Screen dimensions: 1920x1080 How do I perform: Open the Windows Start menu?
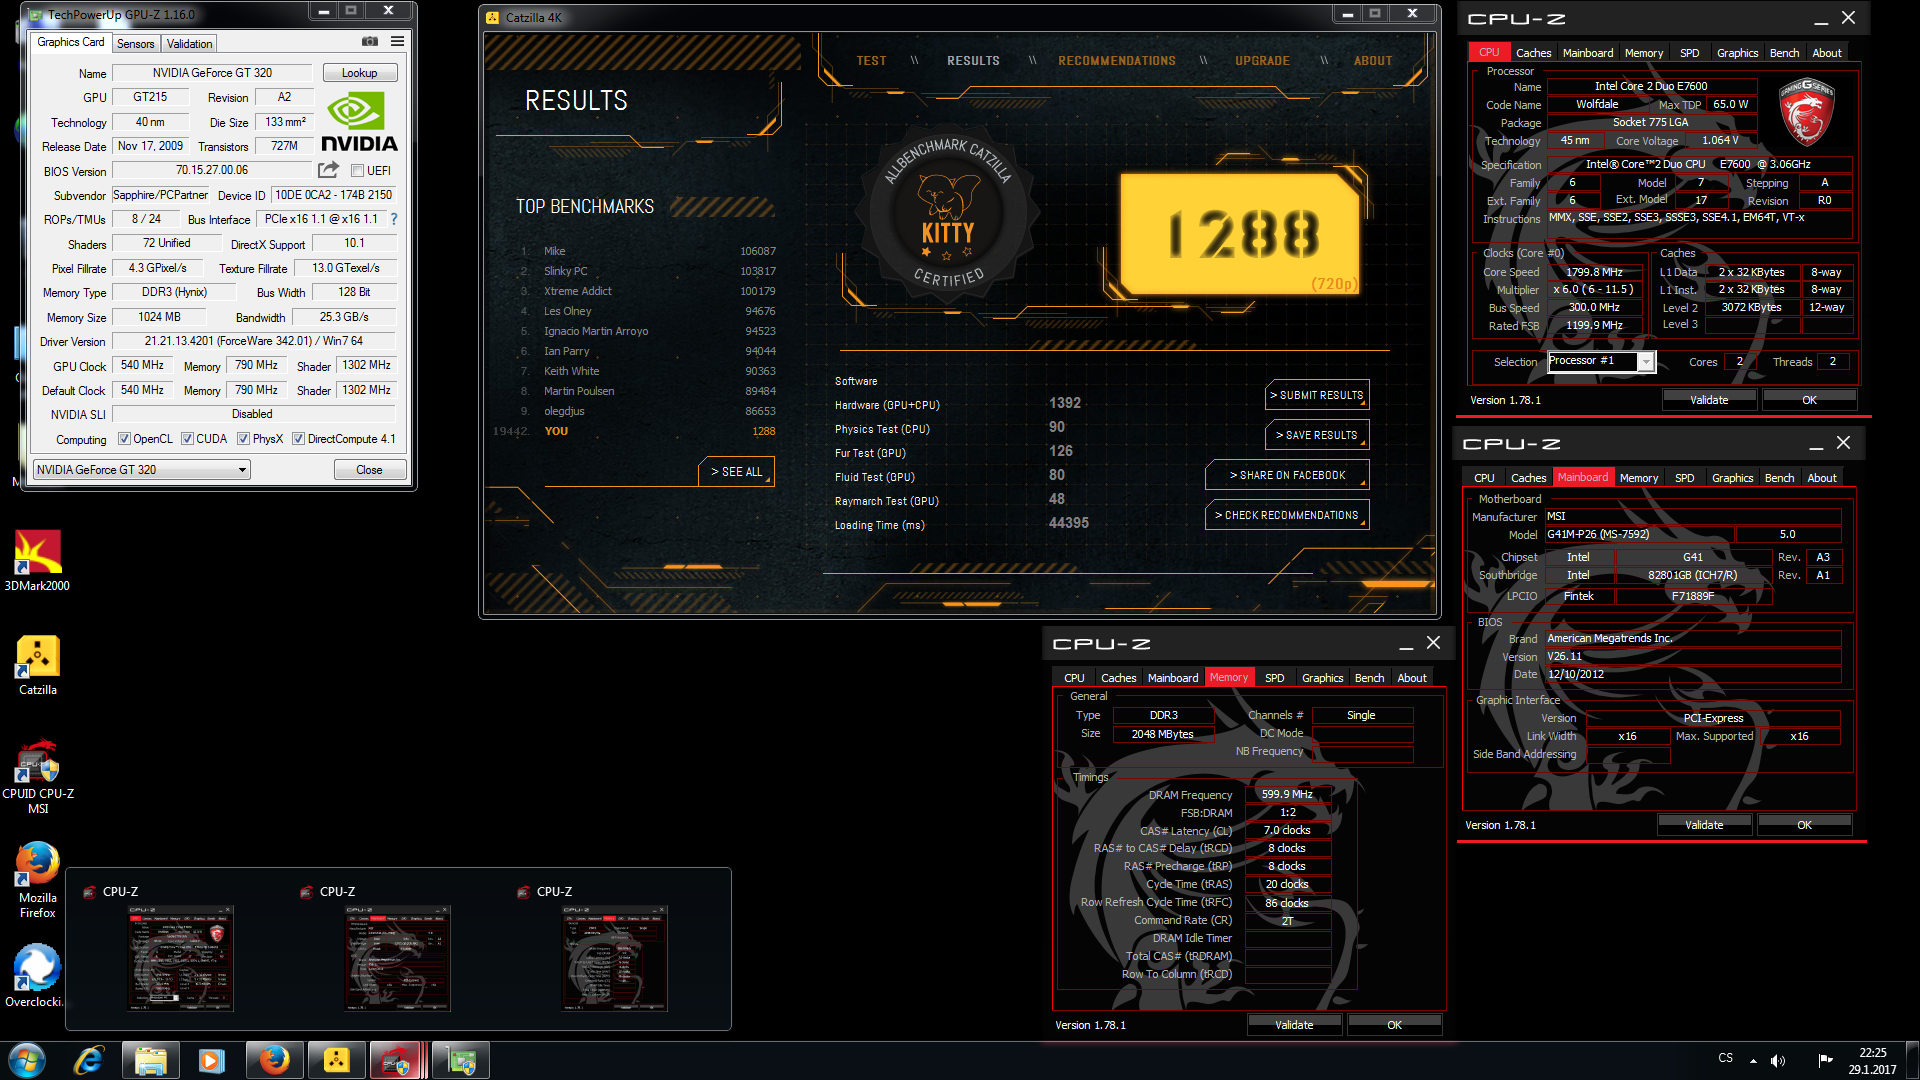point(27,1060)
